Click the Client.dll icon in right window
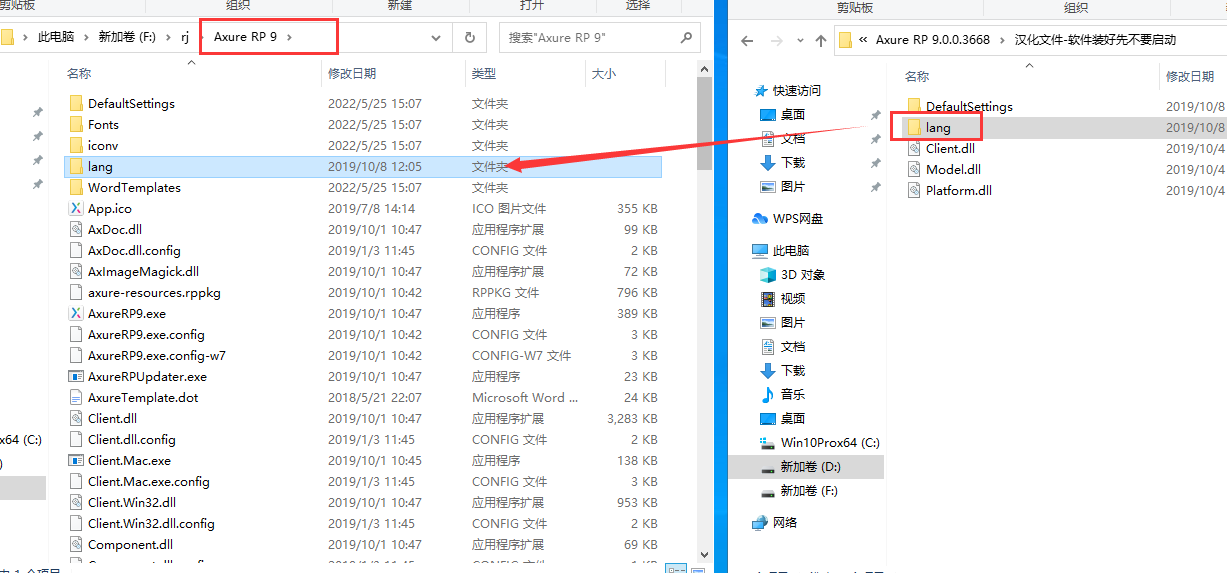 pos(914,149)
